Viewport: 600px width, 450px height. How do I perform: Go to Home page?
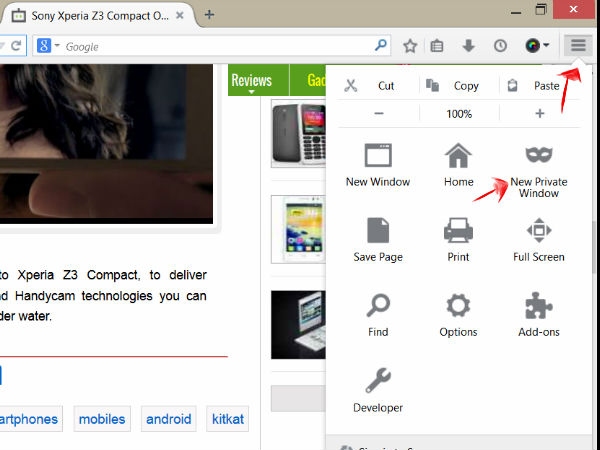click(x=458, y=165)
